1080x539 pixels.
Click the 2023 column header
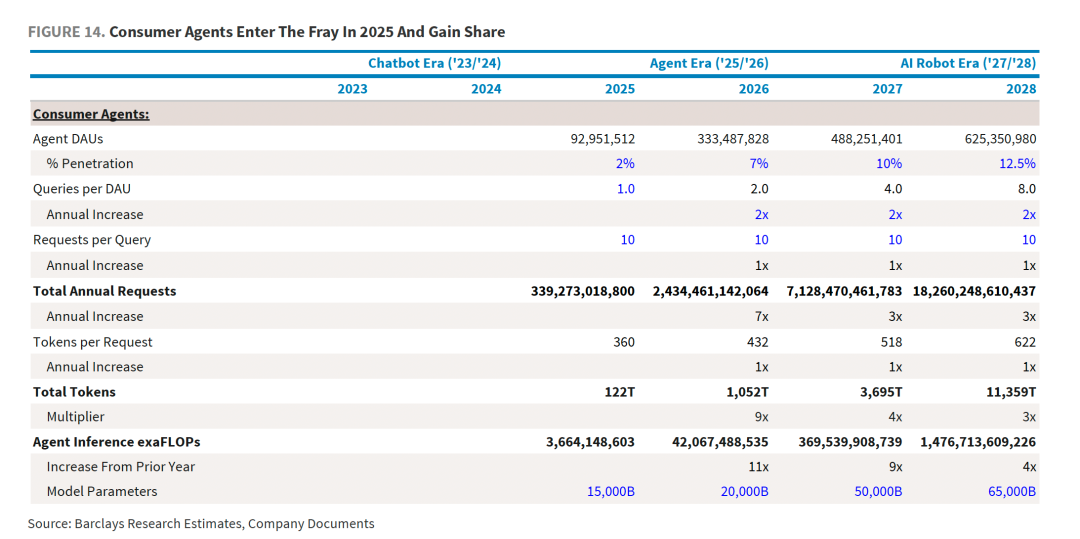point(352,89)
